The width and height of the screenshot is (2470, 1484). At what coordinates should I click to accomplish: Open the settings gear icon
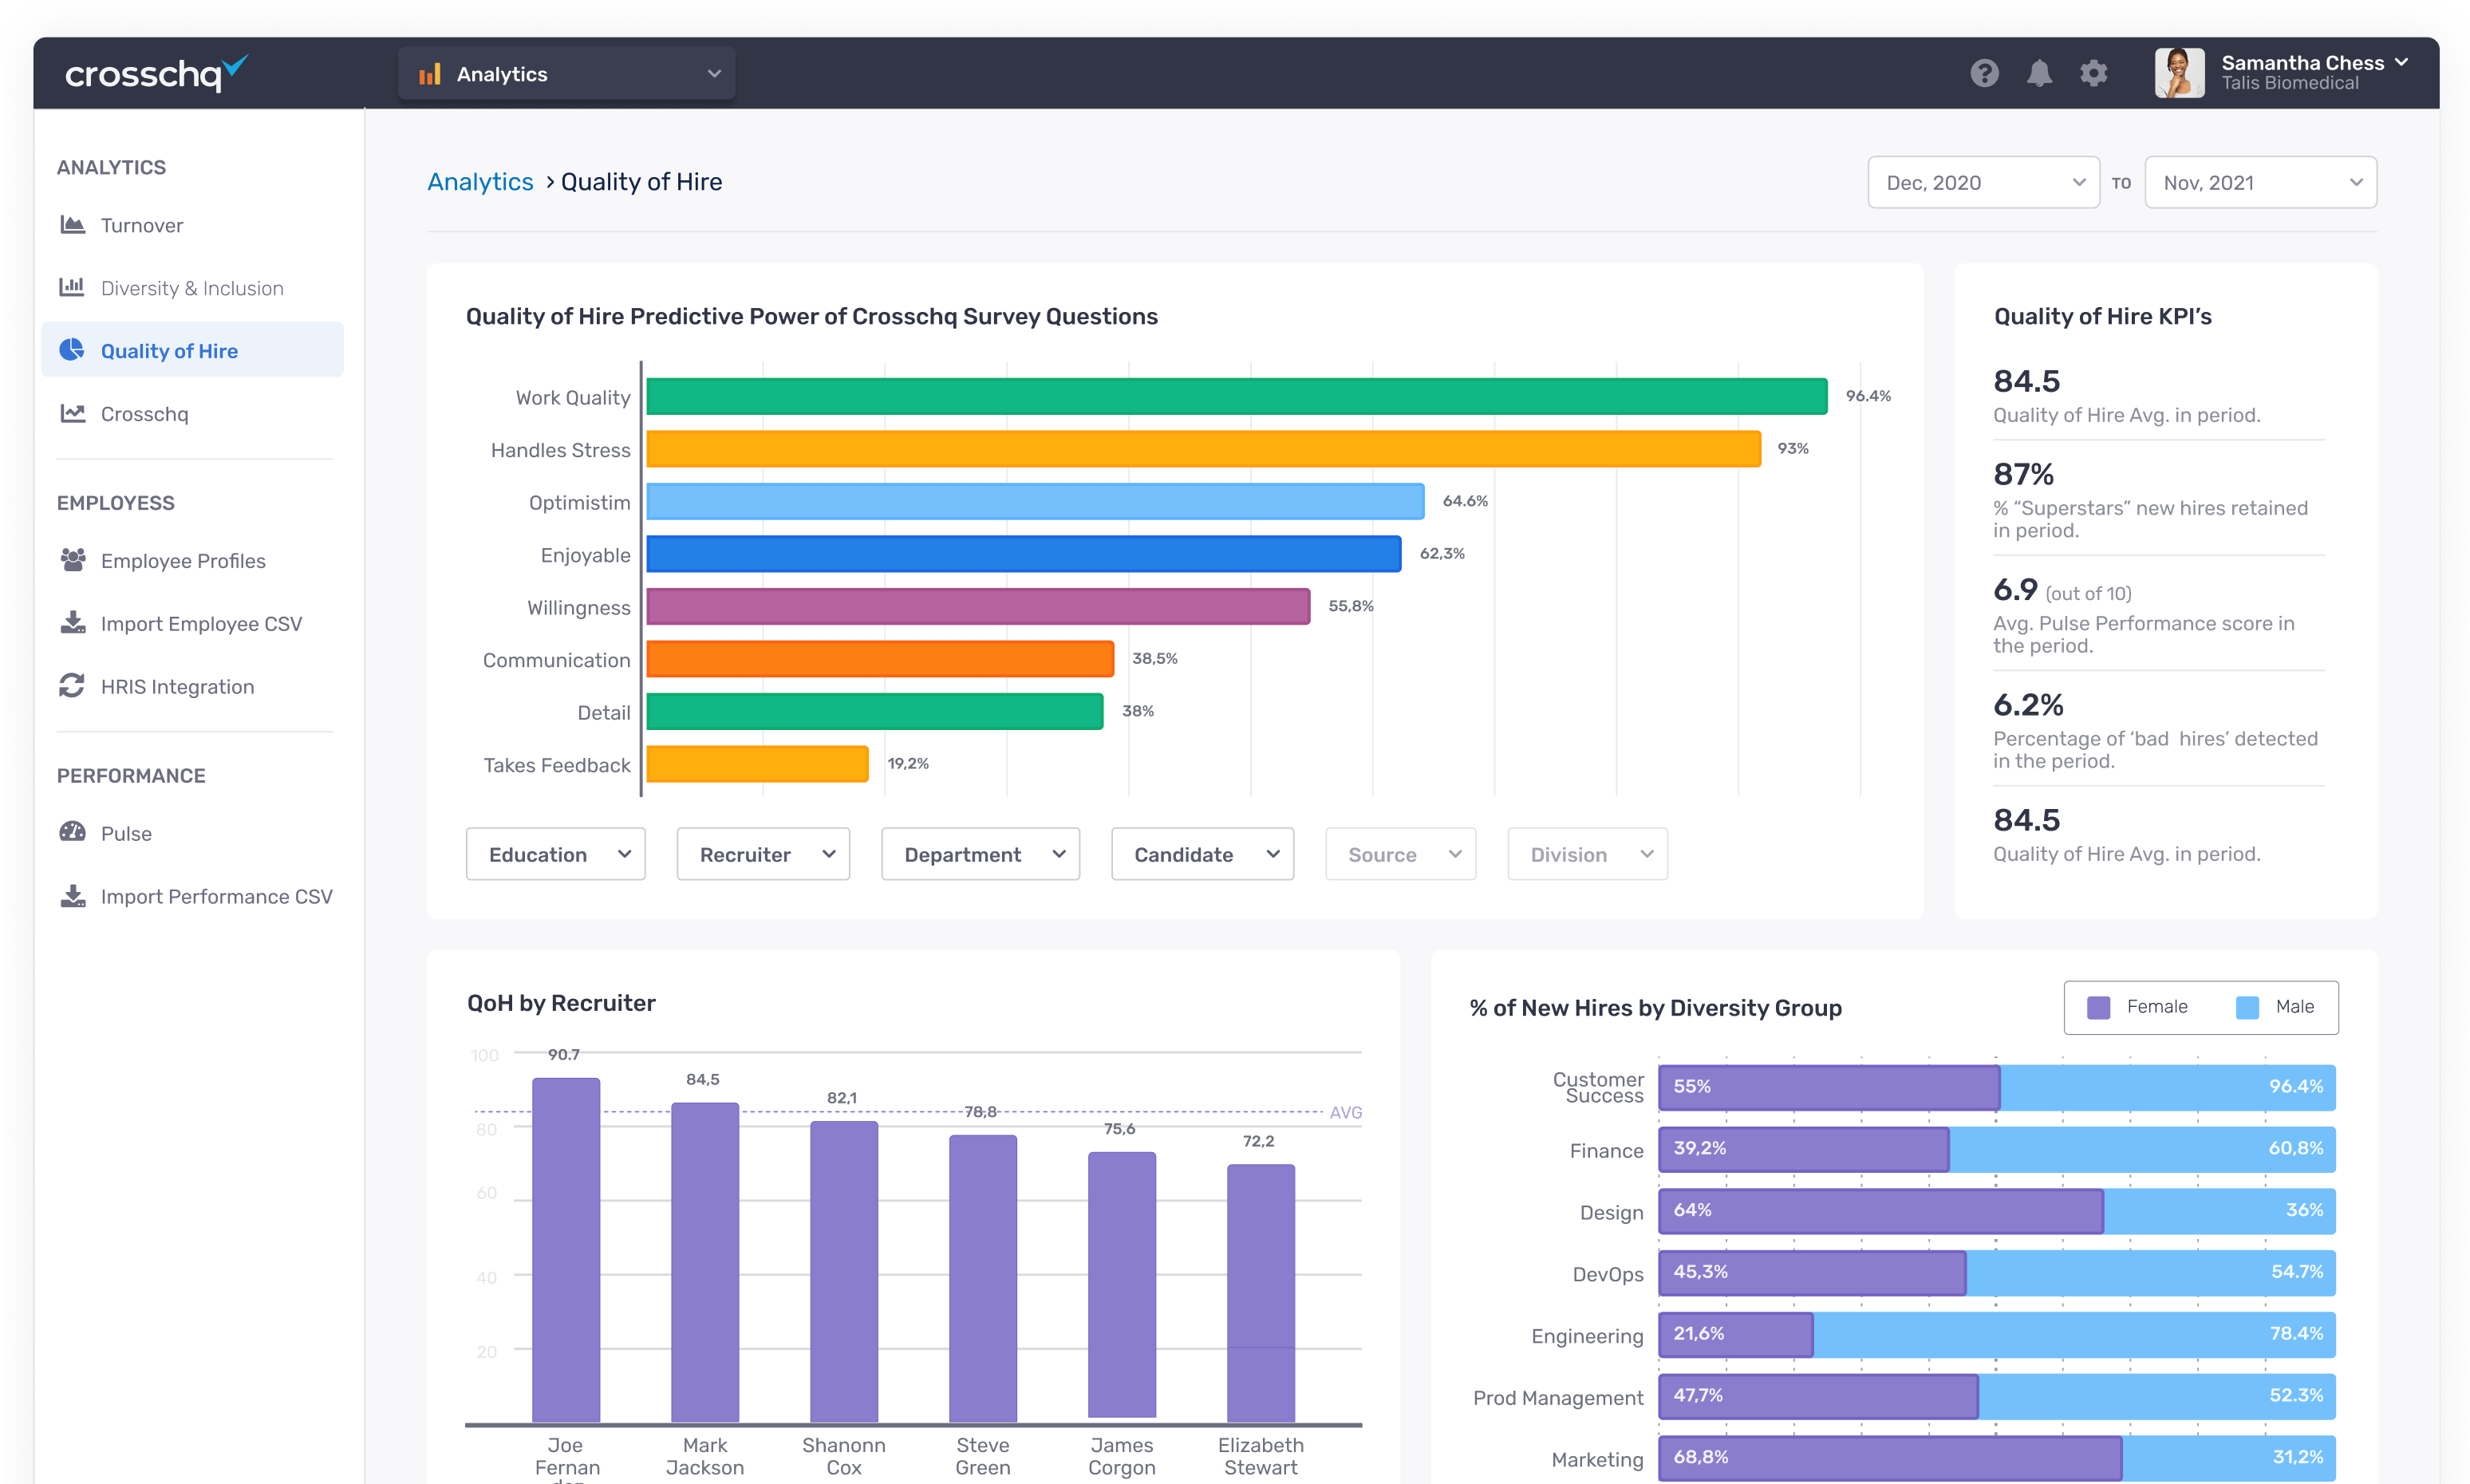coord(2093,73)
